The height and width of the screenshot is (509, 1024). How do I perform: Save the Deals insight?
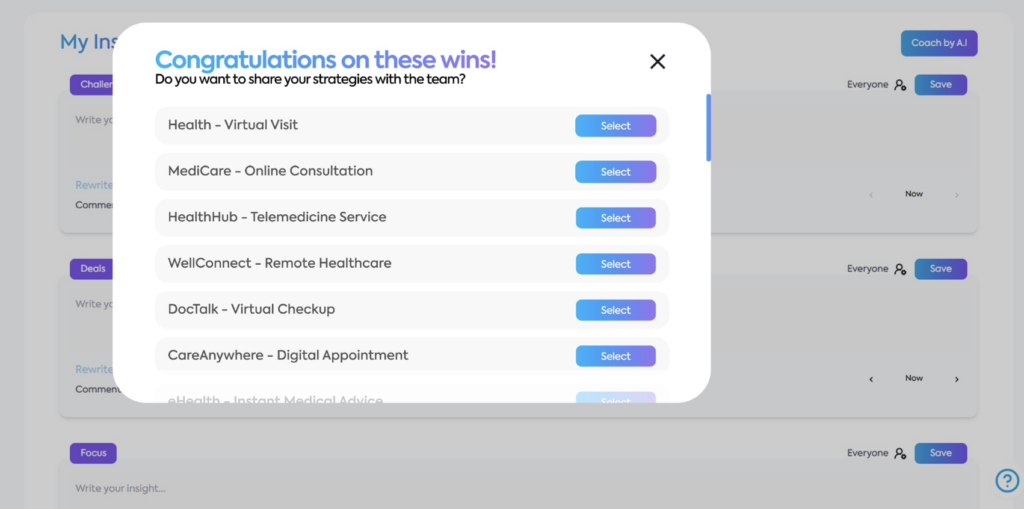tap(940, 269)
